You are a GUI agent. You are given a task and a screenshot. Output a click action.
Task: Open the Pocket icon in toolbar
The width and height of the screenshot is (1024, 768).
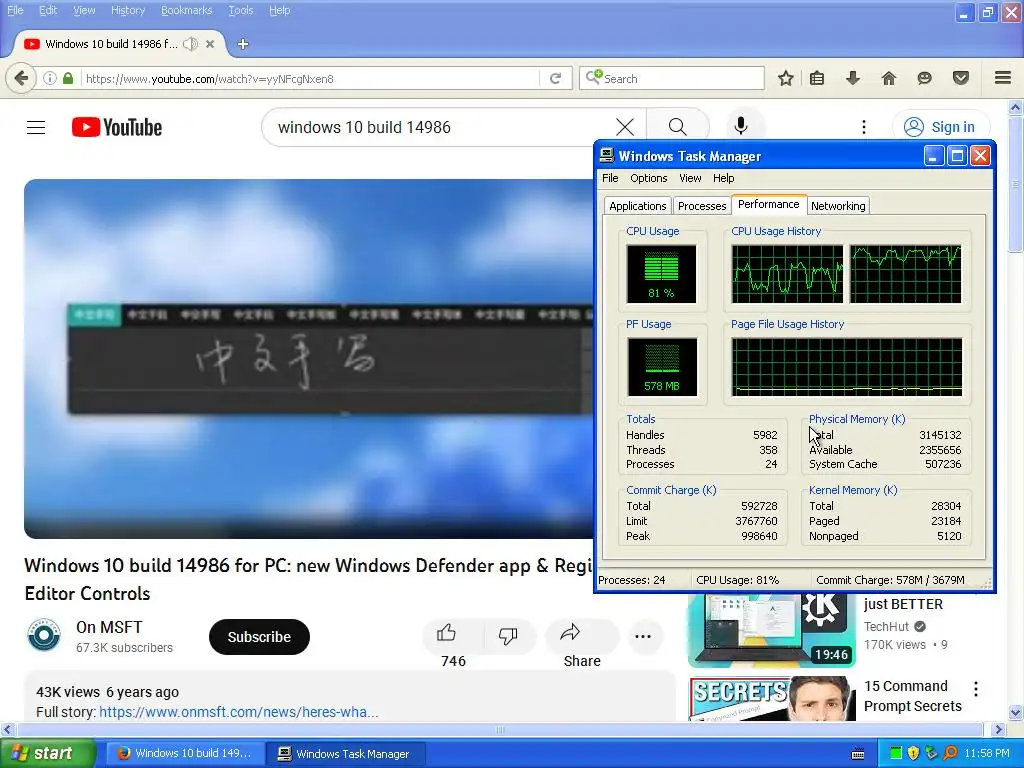[x=961, y=78]
